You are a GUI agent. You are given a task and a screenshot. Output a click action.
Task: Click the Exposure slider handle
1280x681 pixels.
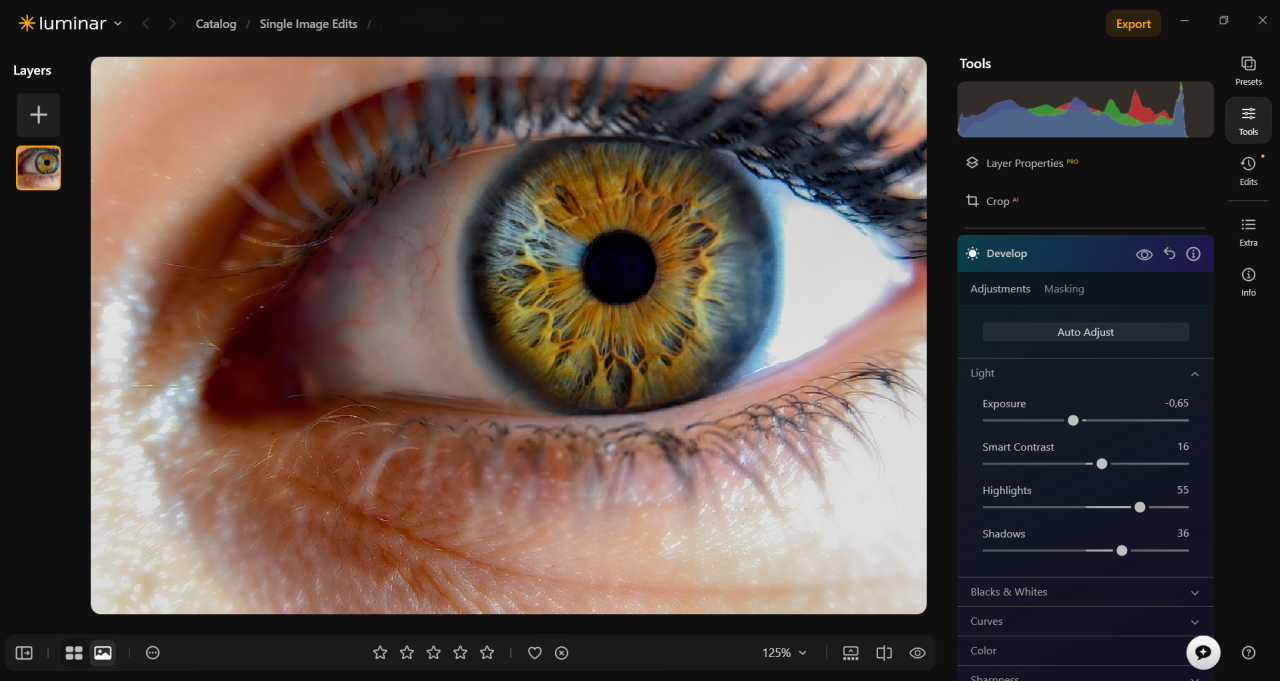(x=1073, y=421)
